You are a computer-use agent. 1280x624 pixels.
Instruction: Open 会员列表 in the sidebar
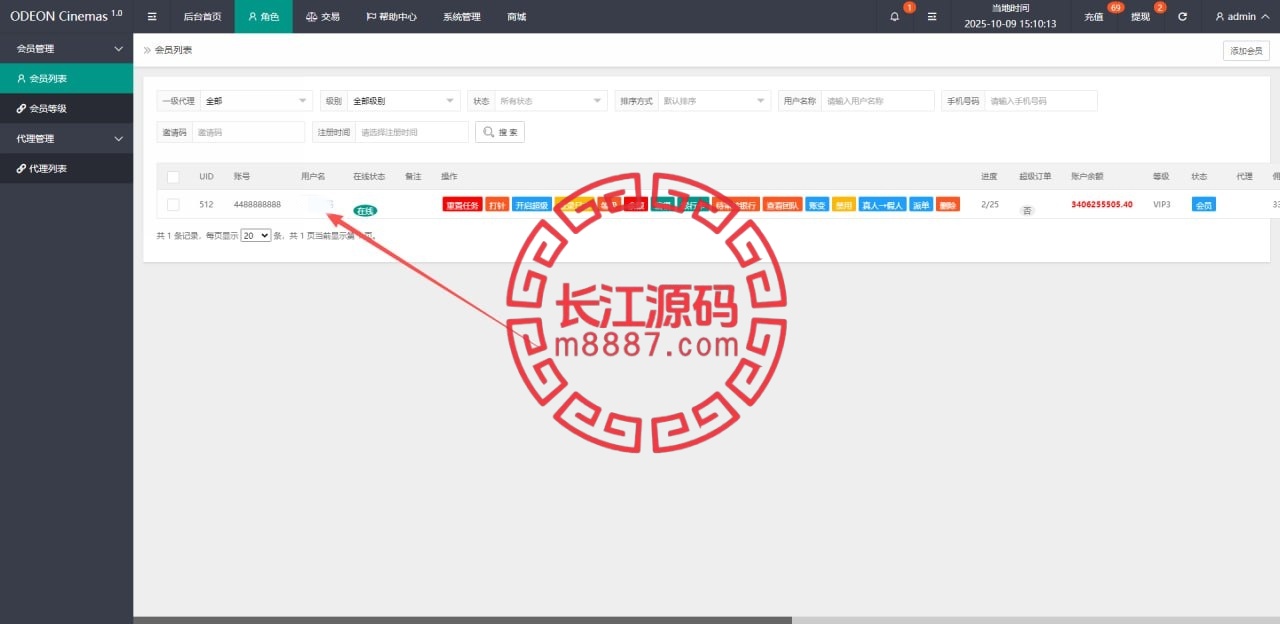point(66,78)
